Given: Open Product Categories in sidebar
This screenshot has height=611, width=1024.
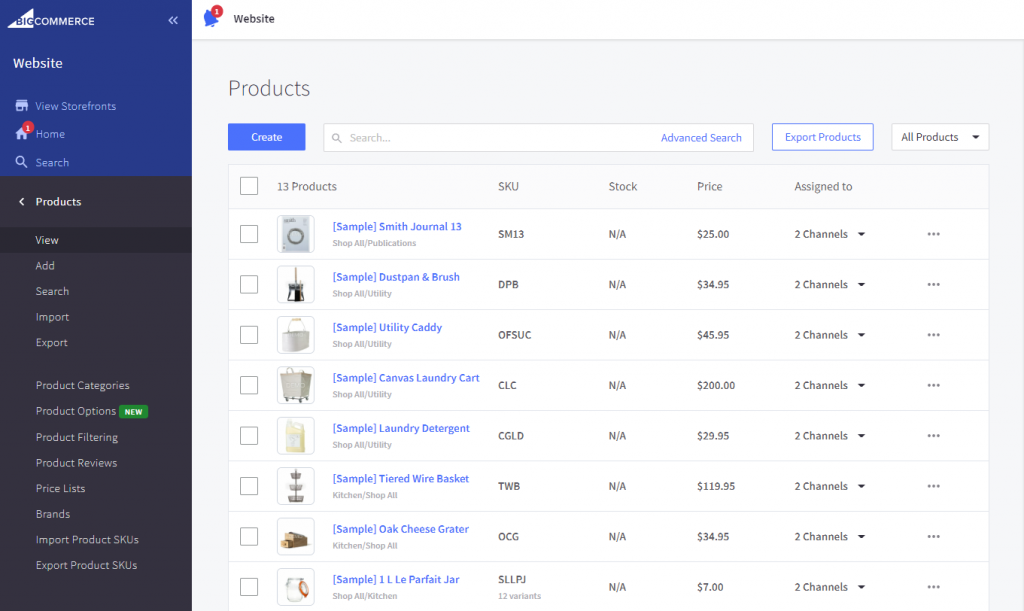Looking at the screenshot, I should [x=82, y=385].
